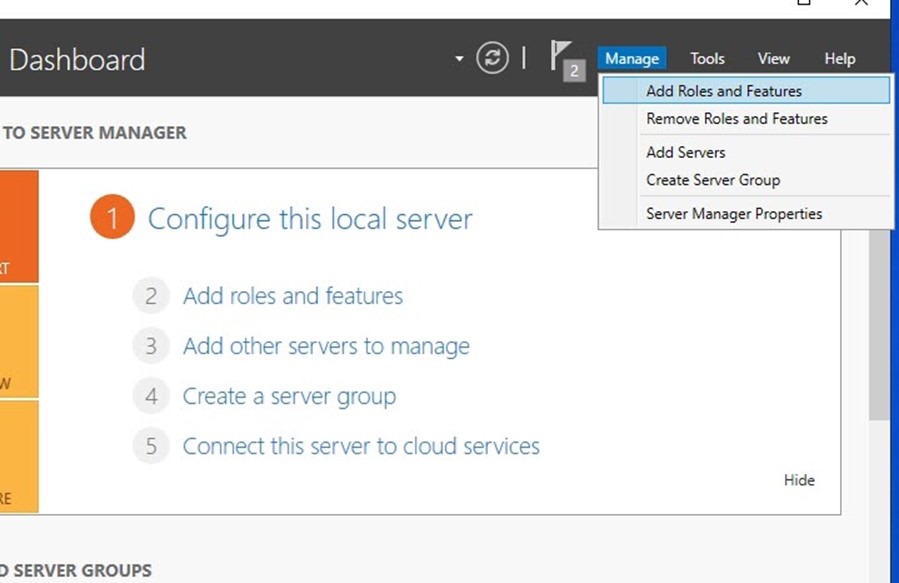The width and height of the screenshot is (899, 583).
Task: Click Add other servers to manage
Action: tap(326, 346)
